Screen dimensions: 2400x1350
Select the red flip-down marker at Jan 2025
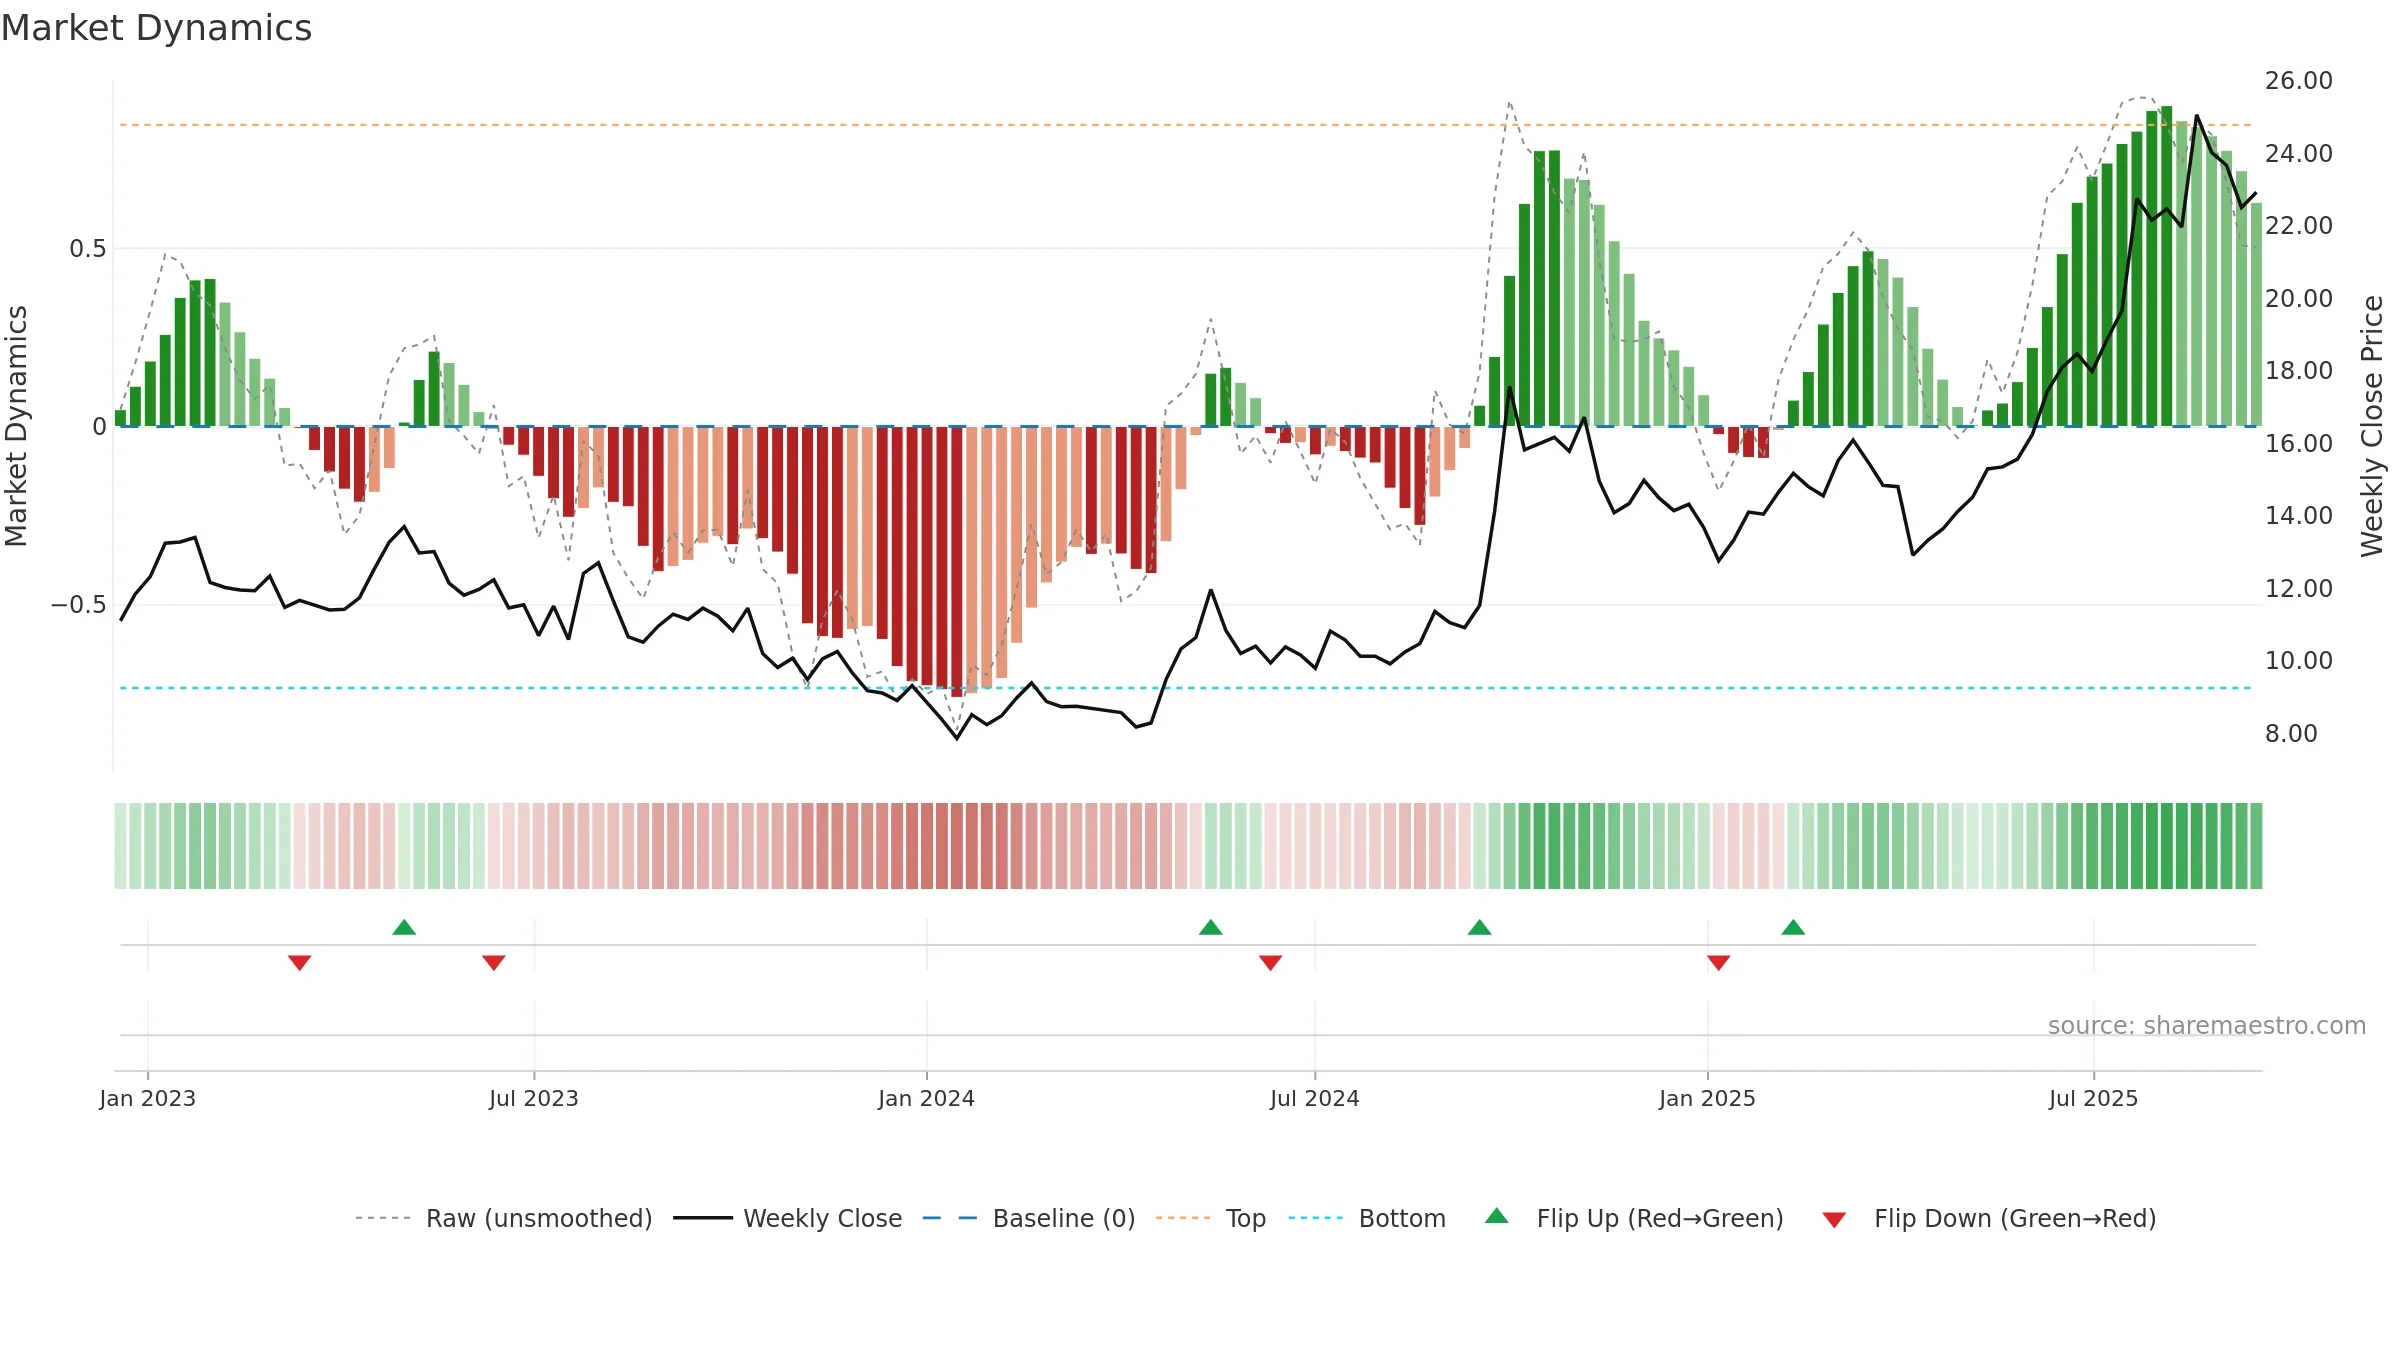(1719, 963)
